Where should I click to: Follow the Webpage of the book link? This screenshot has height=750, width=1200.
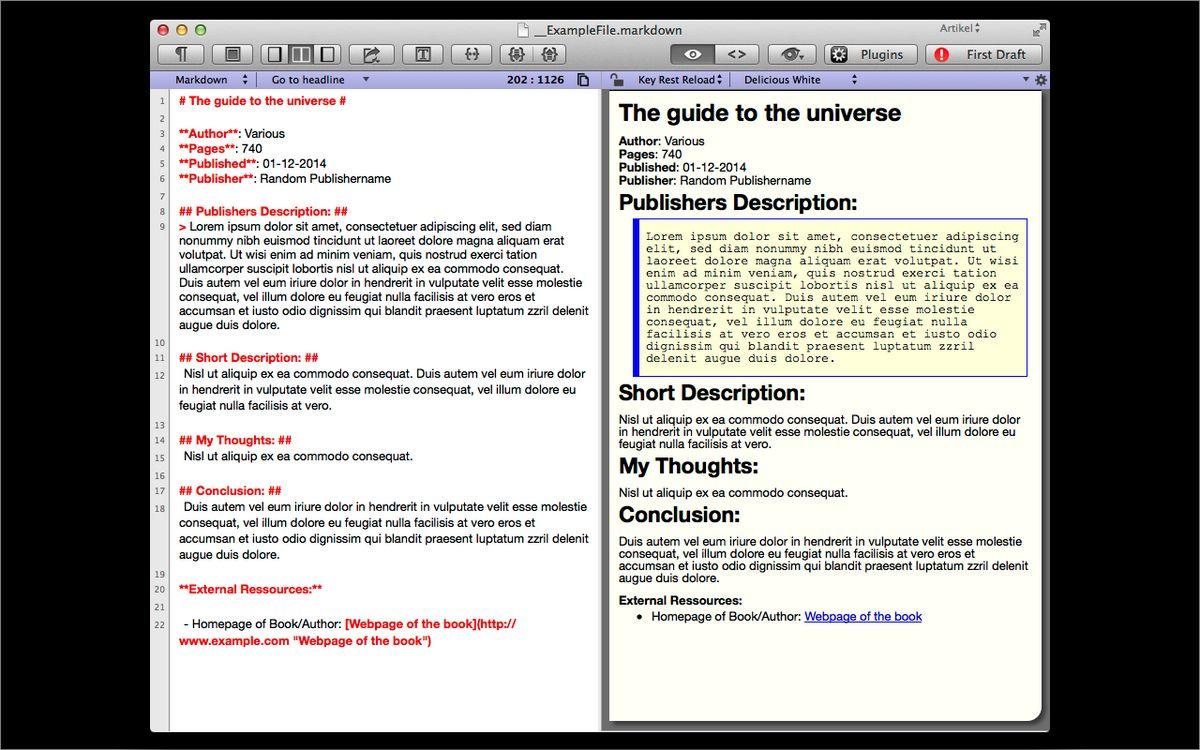(x=863, y=617)
